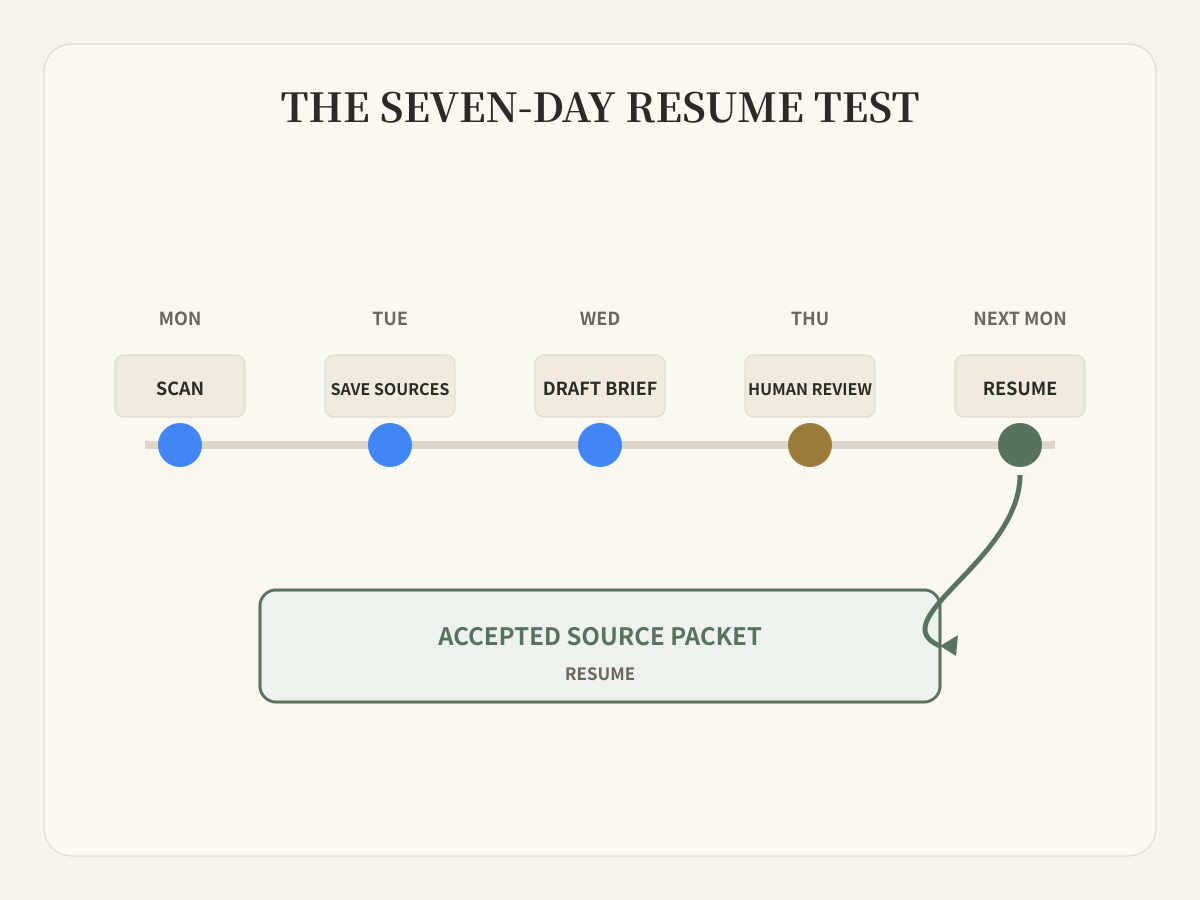Select the brown dot under HUMAN REVIEW
This screenshot has width=1200, height=900.
810,445
